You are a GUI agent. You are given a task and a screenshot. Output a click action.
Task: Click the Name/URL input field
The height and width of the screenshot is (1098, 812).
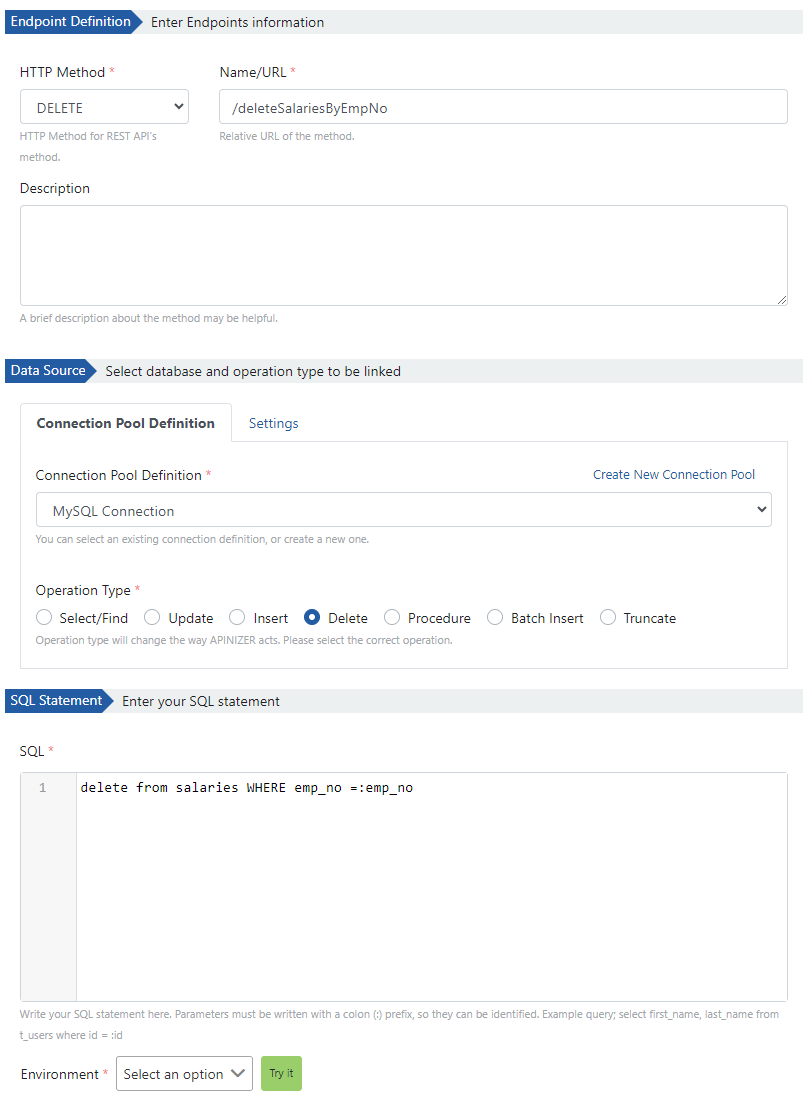click(x=502, y=107)
